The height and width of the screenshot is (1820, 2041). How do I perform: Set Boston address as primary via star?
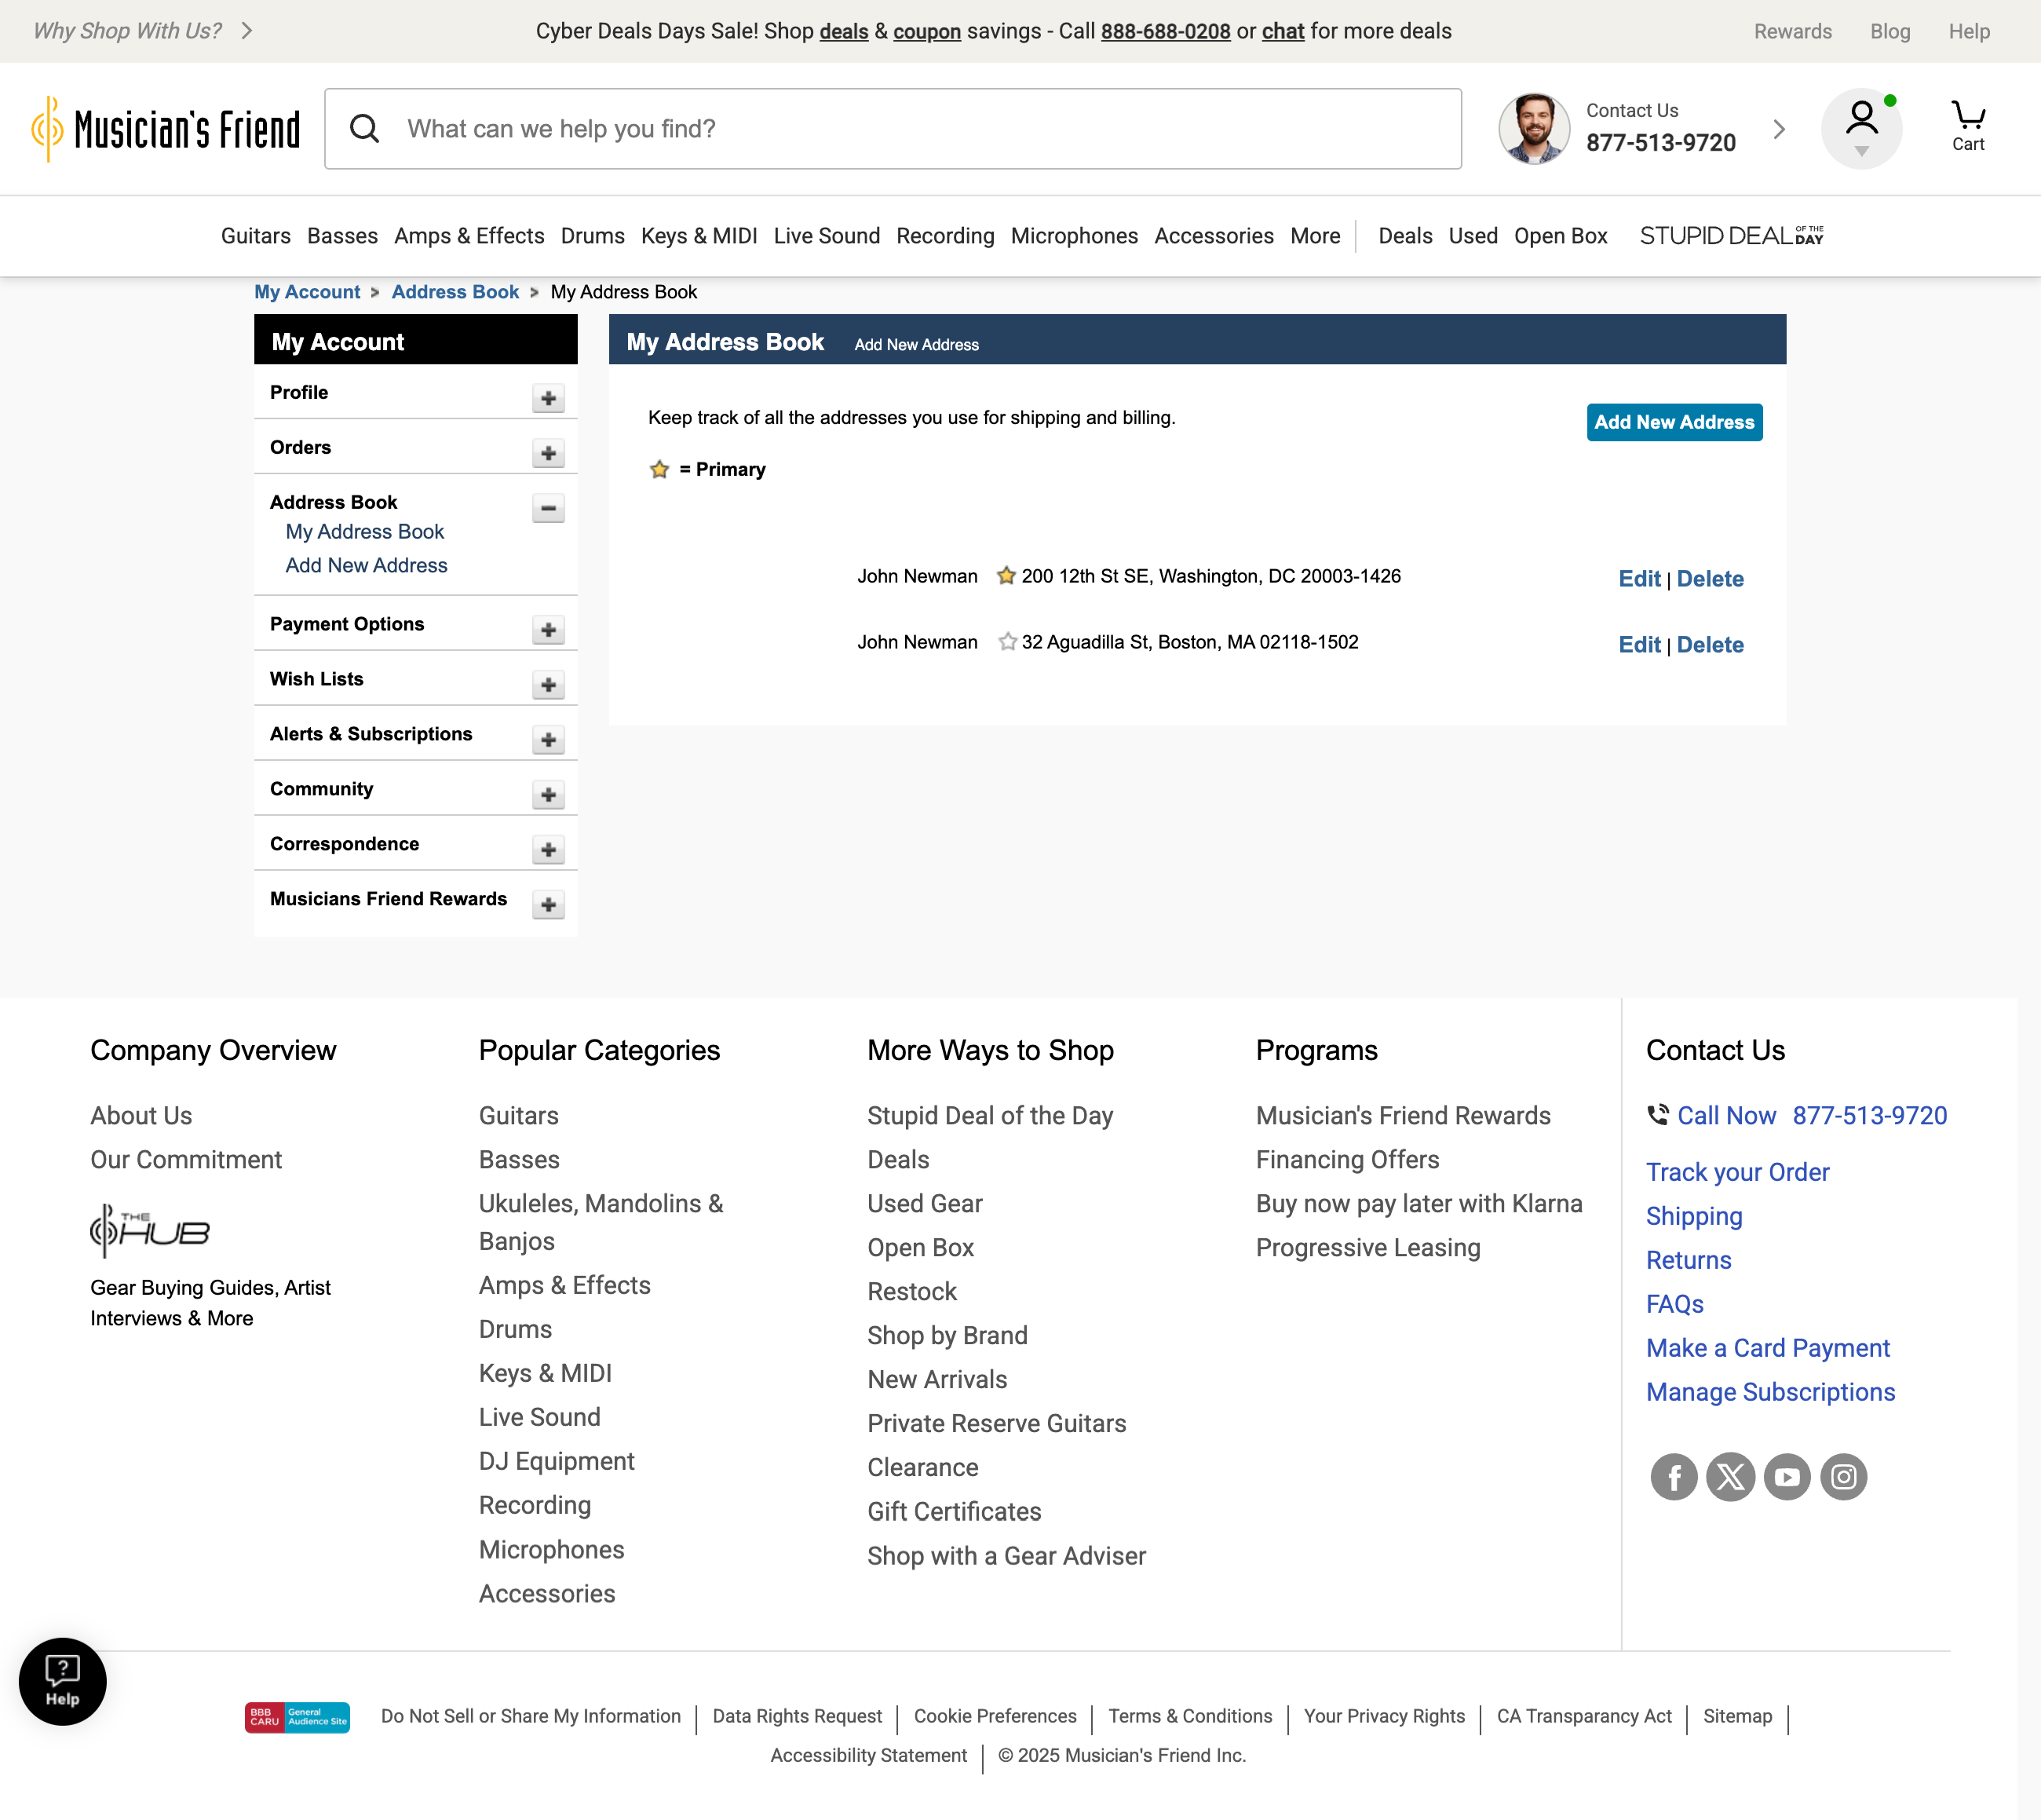1007,642
